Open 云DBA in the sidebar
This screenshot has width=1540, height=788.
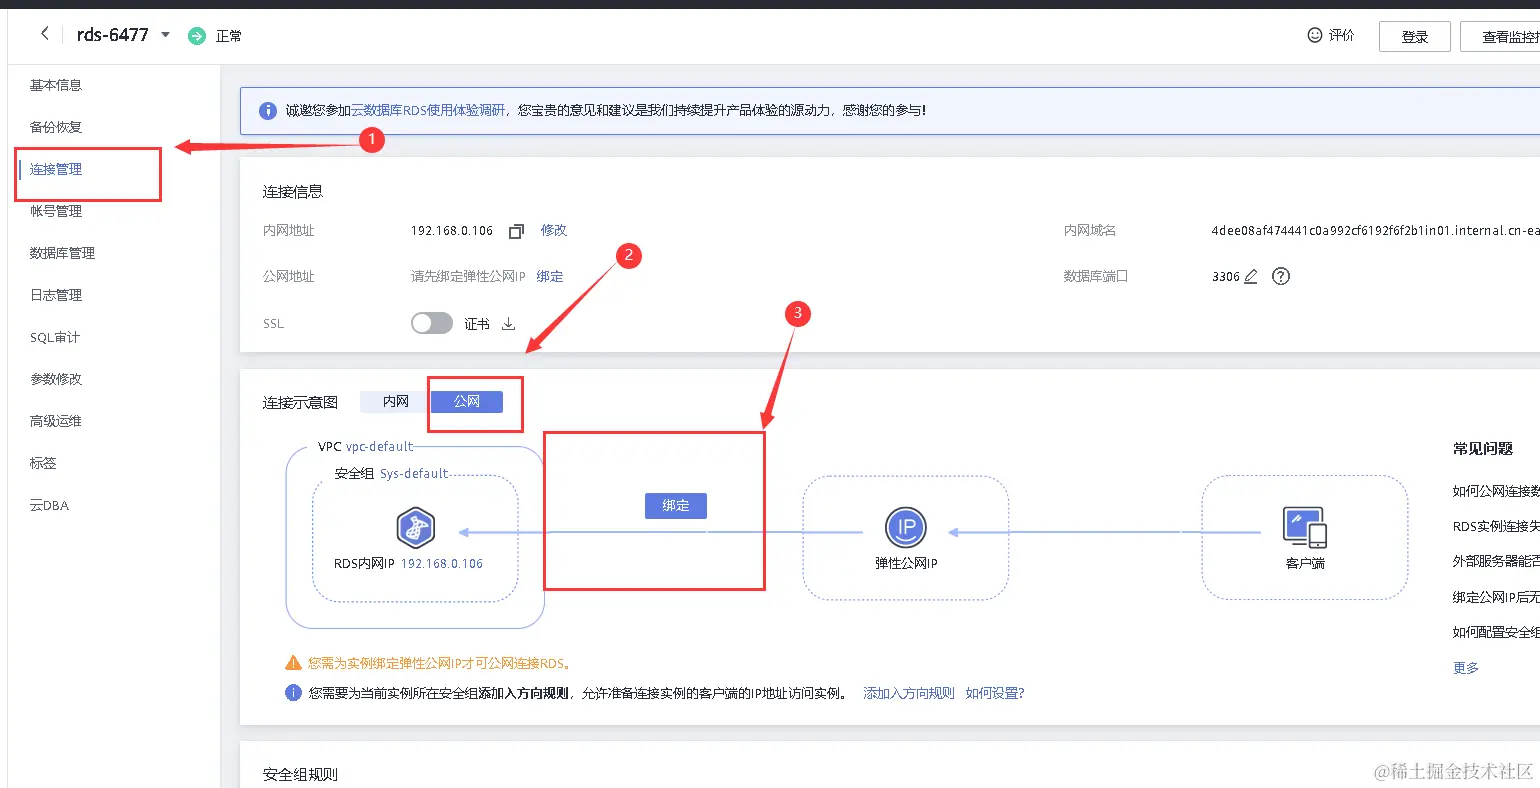pyautogui.click(x=49, y=505)
